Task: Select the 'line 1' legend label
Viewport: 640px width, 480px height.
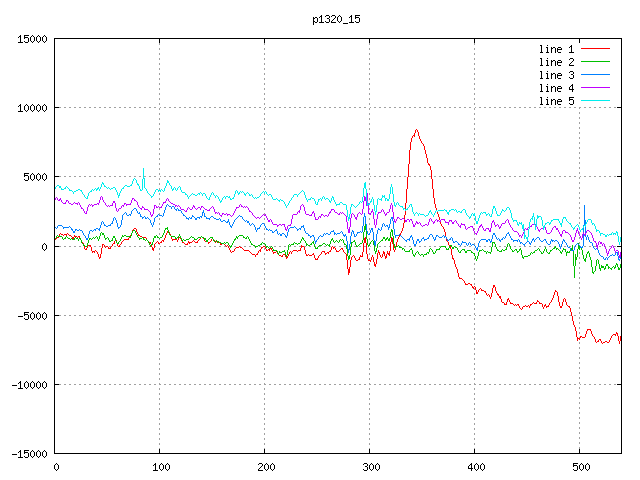Action: [556, 49]
